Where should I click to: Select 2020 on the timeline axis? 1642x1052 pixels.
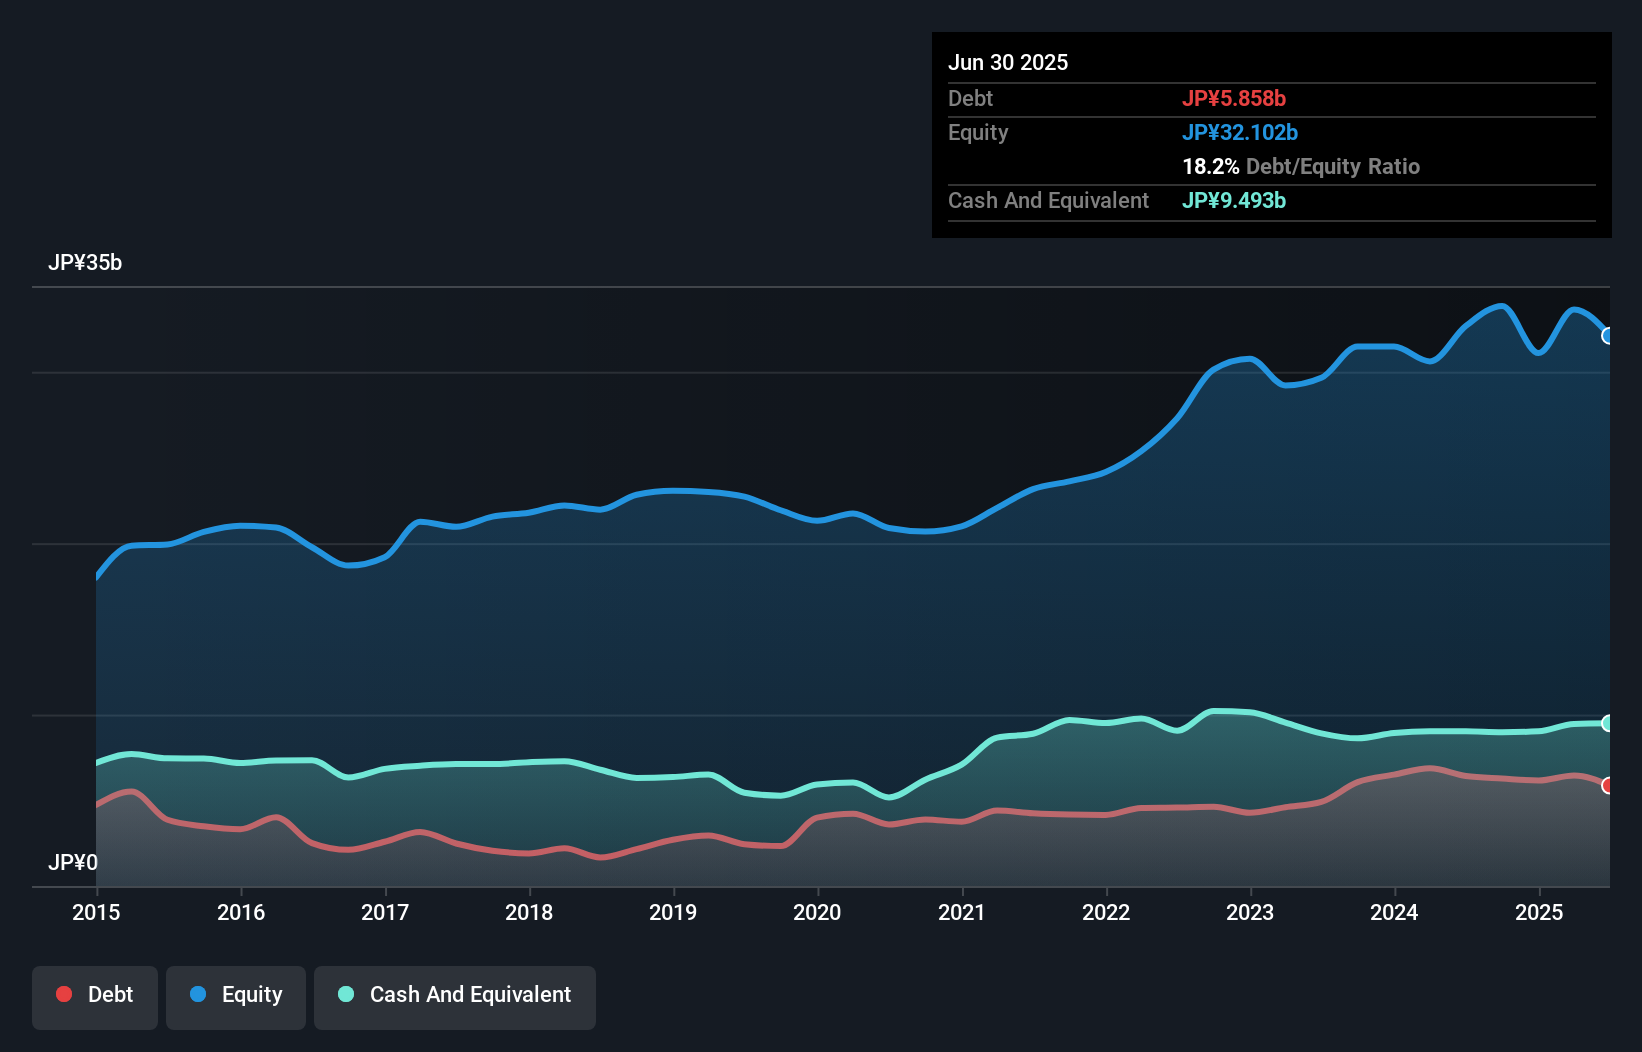pos(817,912)
